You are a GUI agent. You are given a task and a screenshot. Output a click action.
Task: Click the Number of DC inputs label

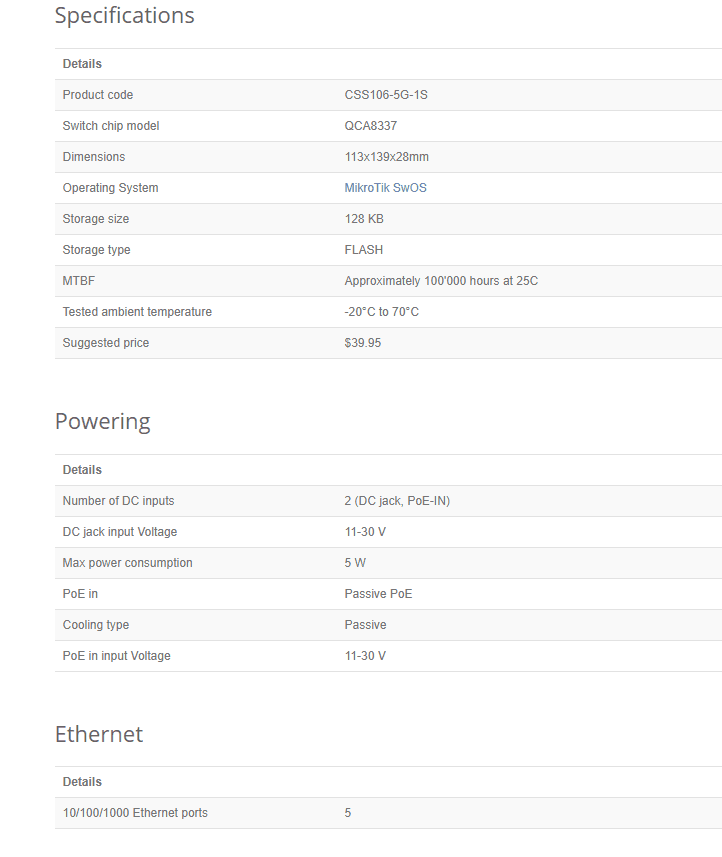tap(118, 501)
